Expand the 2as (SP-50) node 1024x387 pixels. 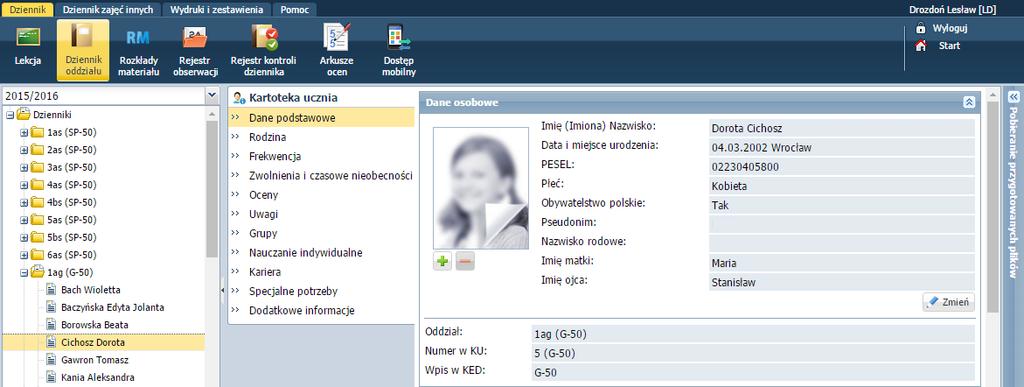click(x=24, y=150)
